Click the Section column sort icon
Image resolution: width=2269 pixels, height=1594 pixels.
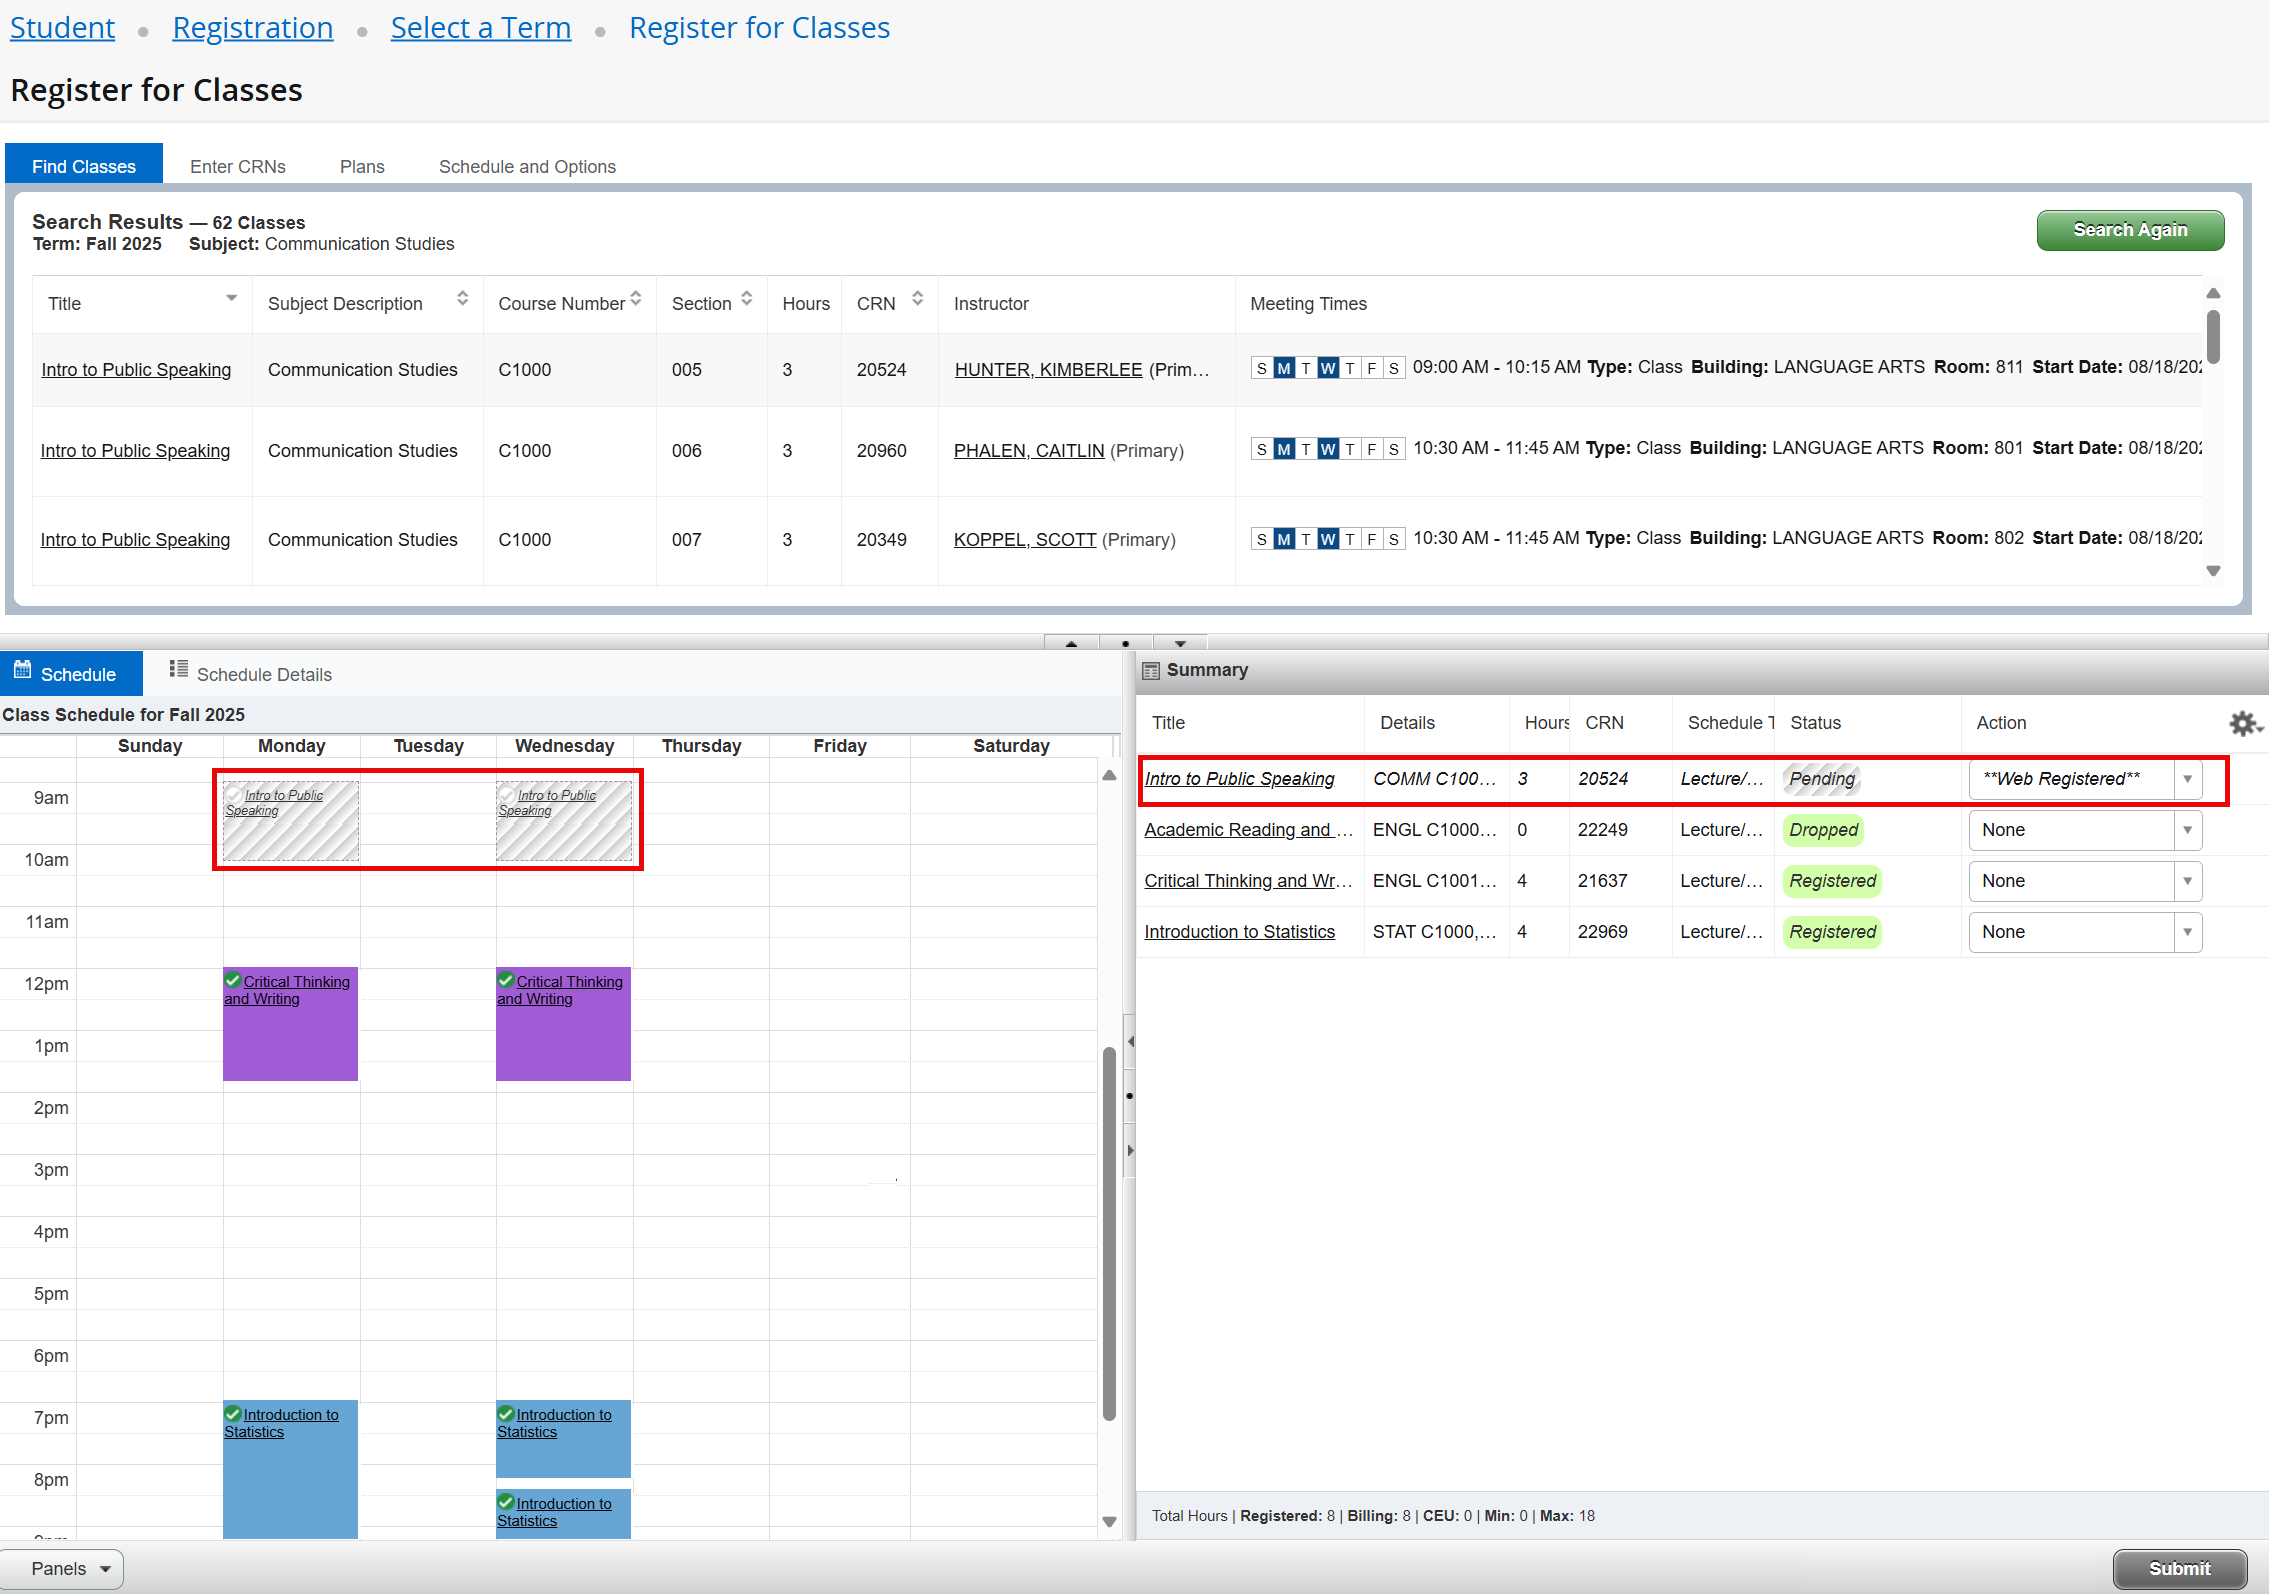(x=746, y=299)
